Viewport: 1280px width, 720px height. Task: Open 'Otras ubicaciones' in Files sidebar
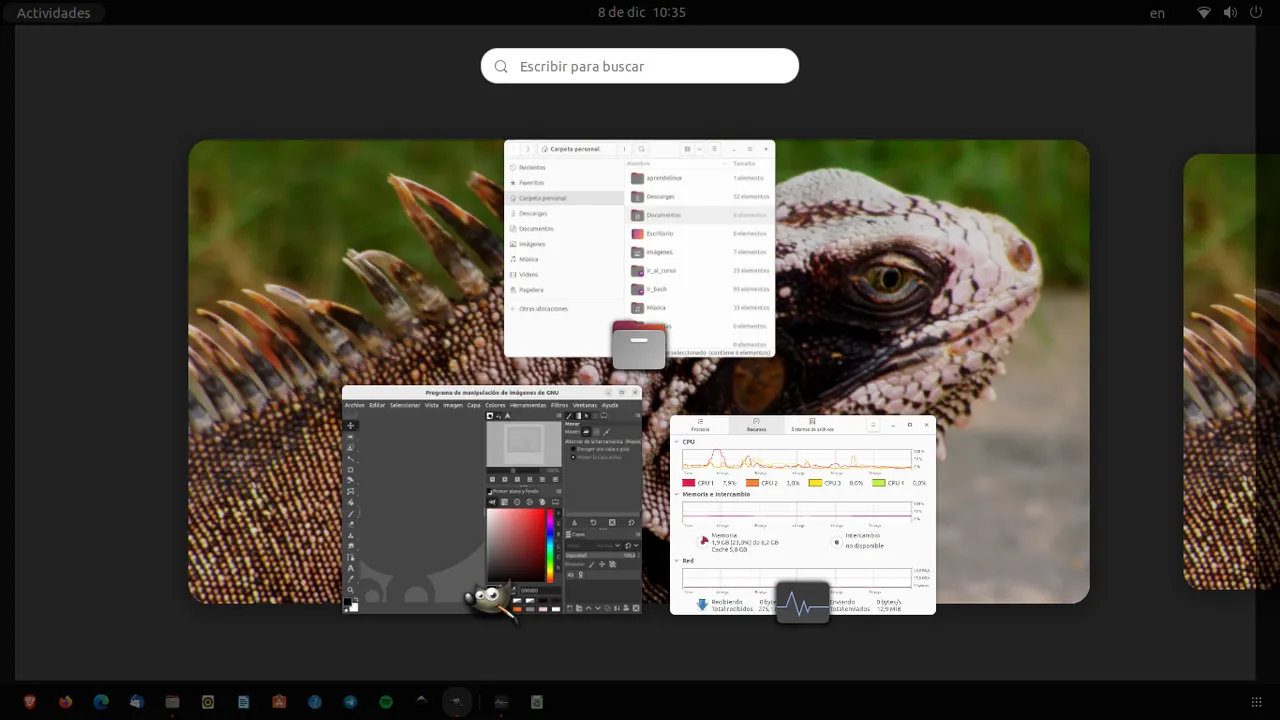[x=565, y=309]
